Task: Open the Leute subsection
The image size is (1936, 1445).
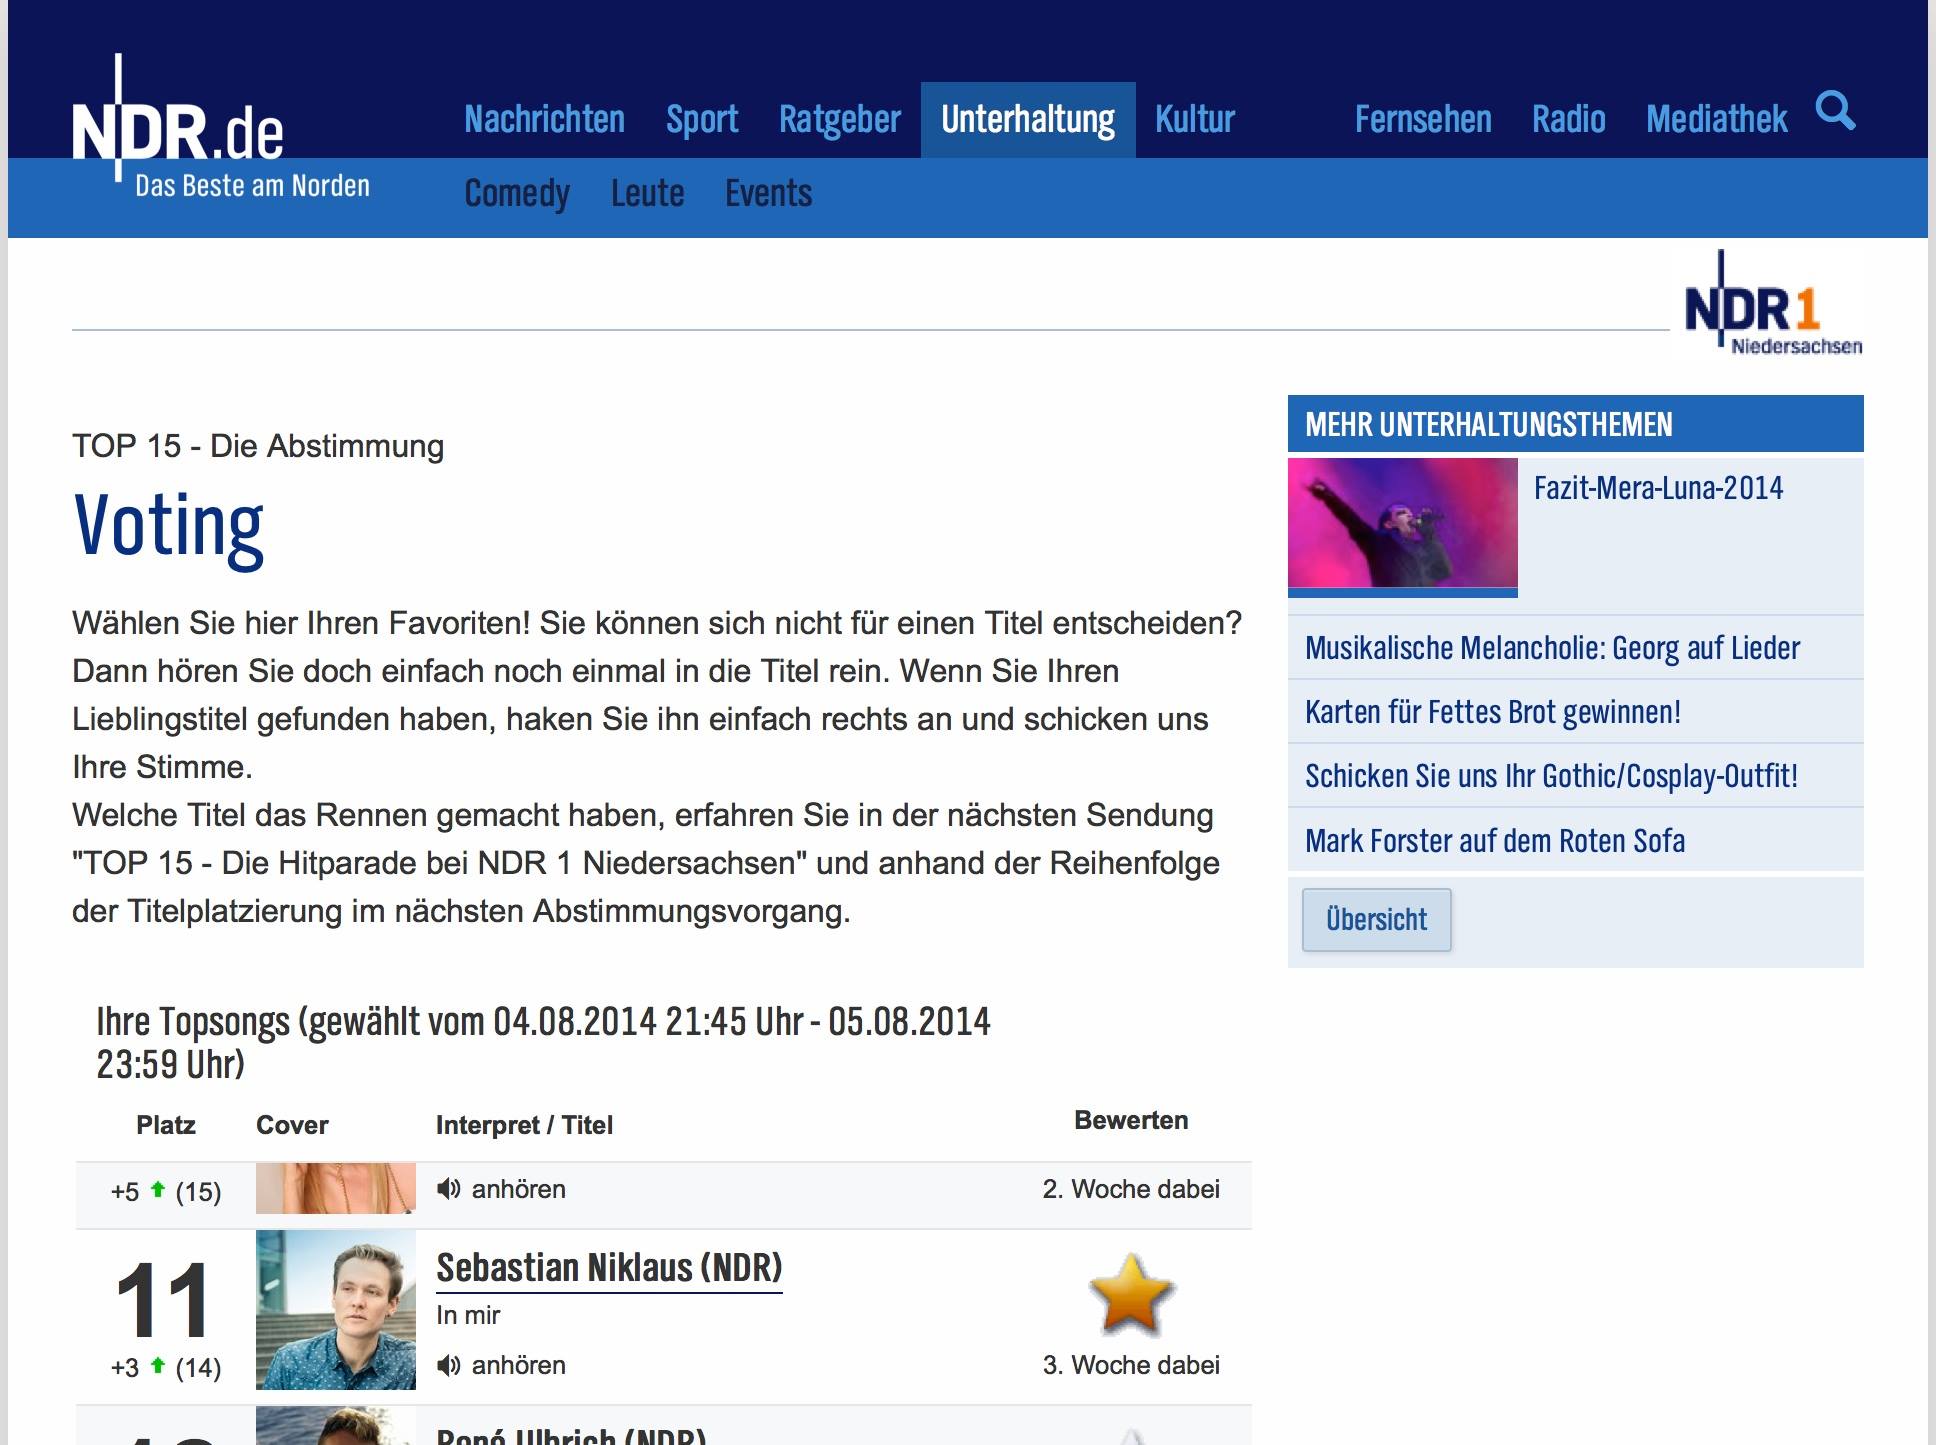Action: coord(648,193)
